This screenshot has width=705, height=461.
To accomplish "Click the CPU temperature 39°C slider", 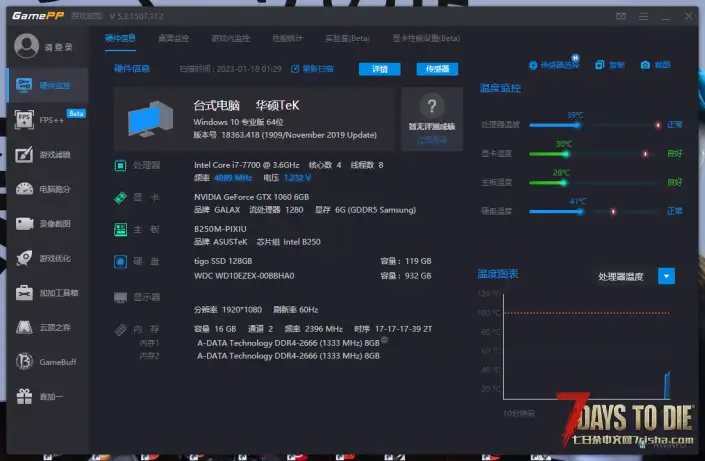I will tap(593, 125).
